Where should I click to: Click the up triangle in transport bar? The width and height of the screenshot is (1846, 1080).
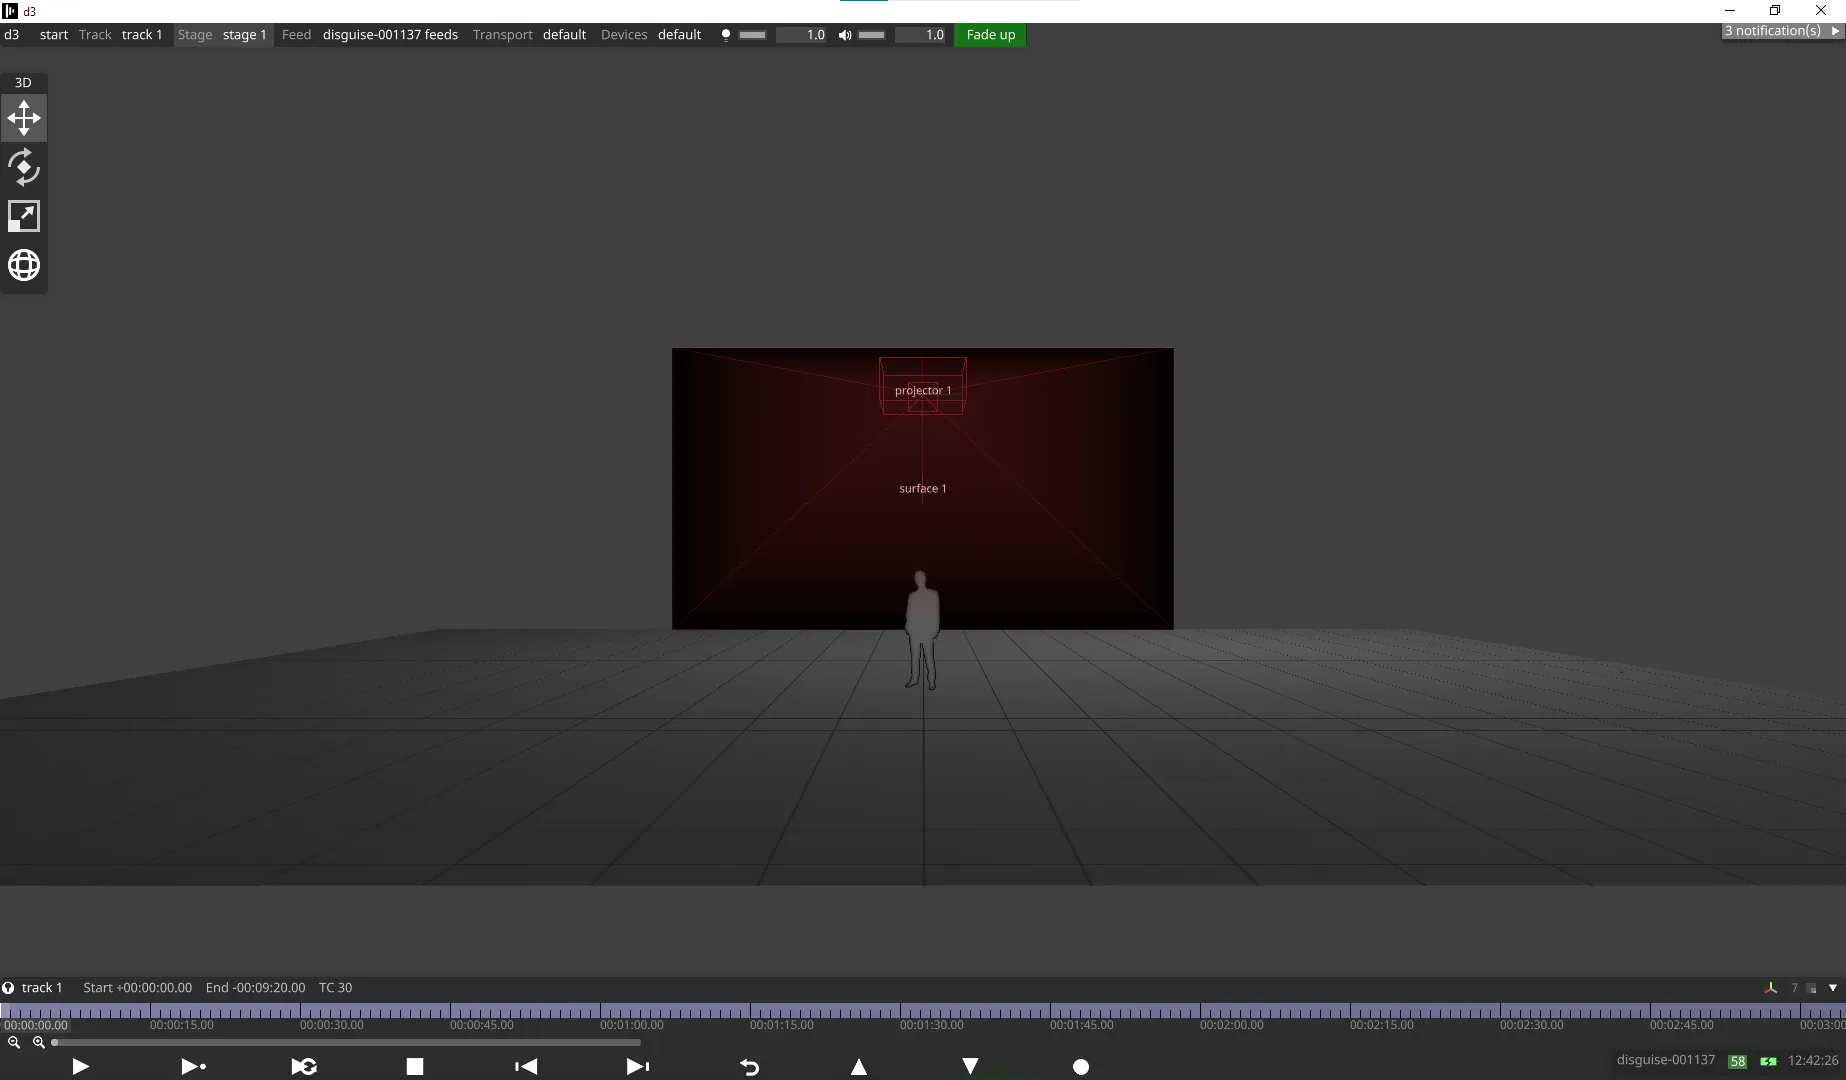[859, 1067]
